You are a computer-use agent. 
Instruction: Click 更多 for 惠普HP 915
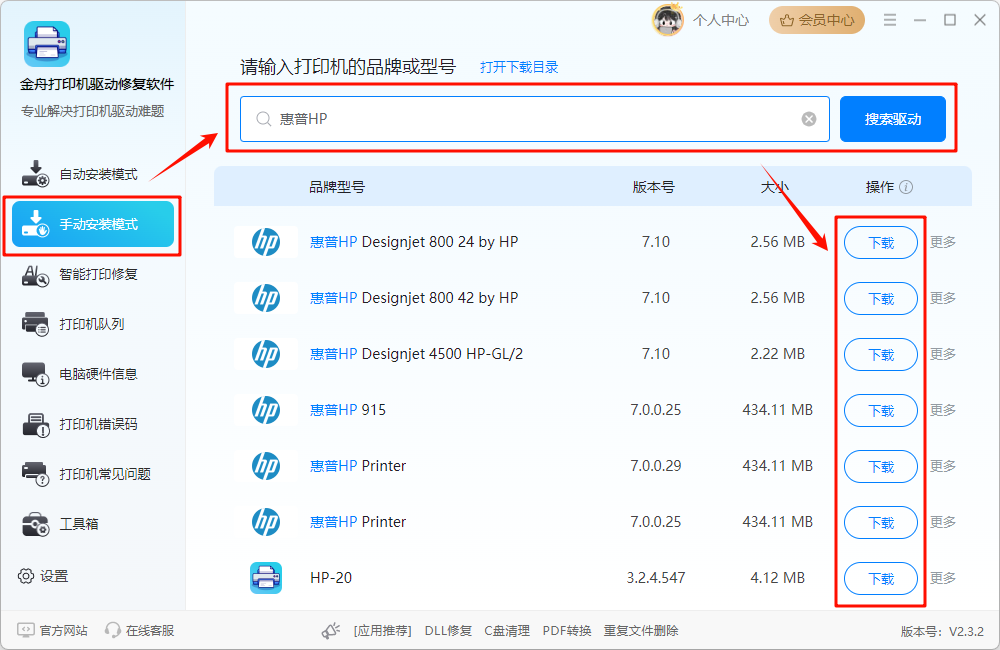click(x=943, y=410)
